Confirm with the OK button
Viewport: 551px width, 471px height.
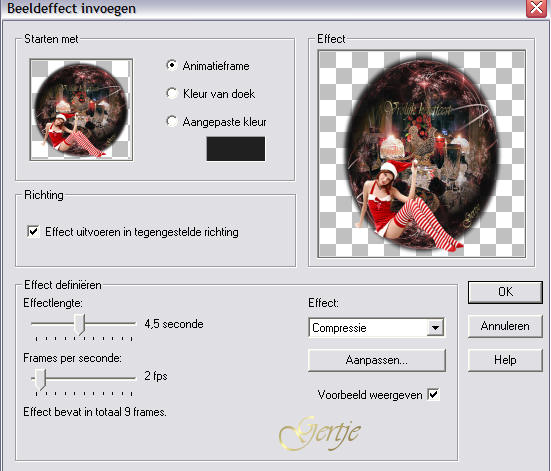505,292
